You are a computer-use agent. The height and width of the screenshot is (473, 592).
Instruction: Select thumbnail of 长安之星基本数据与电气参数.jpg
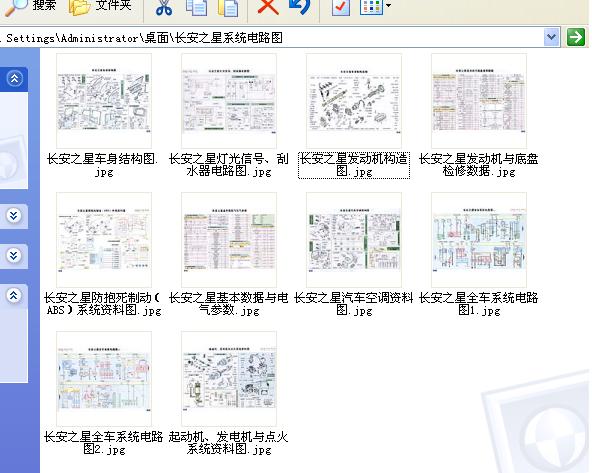[x=229, y=240]
